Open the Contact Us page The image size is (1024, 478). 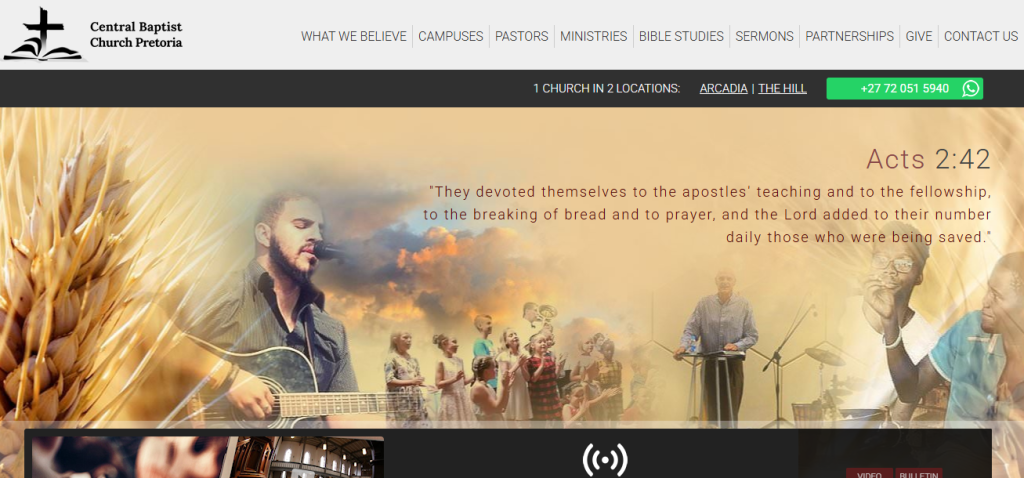point(981,37)
